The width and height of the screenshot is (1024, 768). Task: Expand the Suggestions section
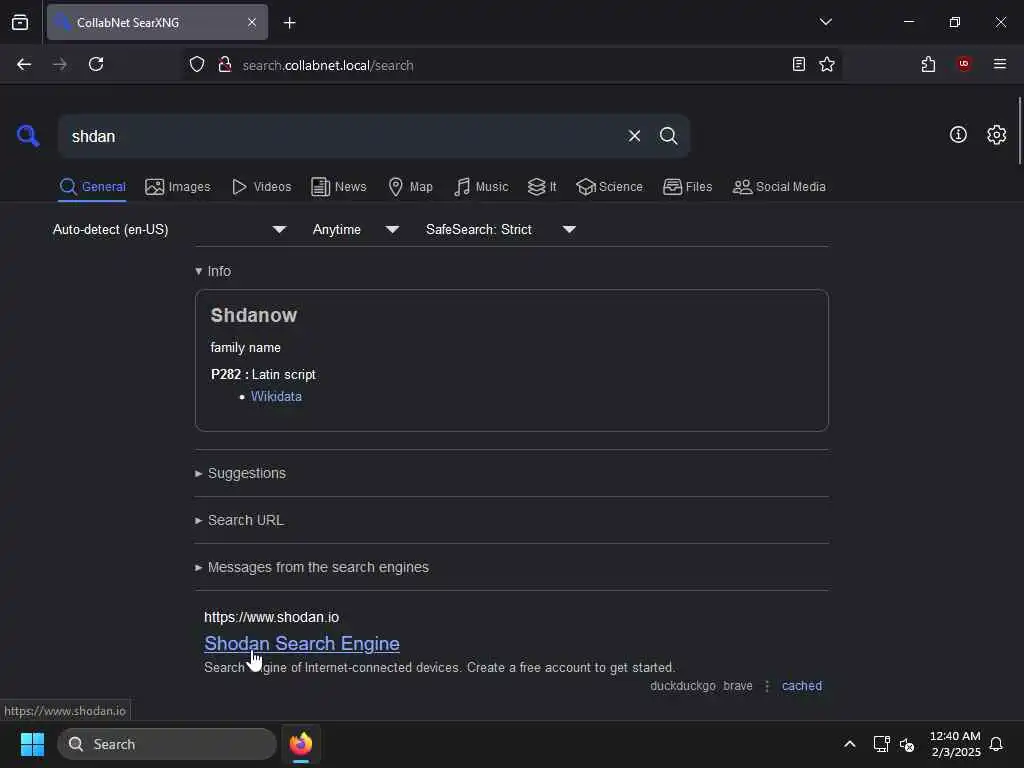click(x=240, y=473)
